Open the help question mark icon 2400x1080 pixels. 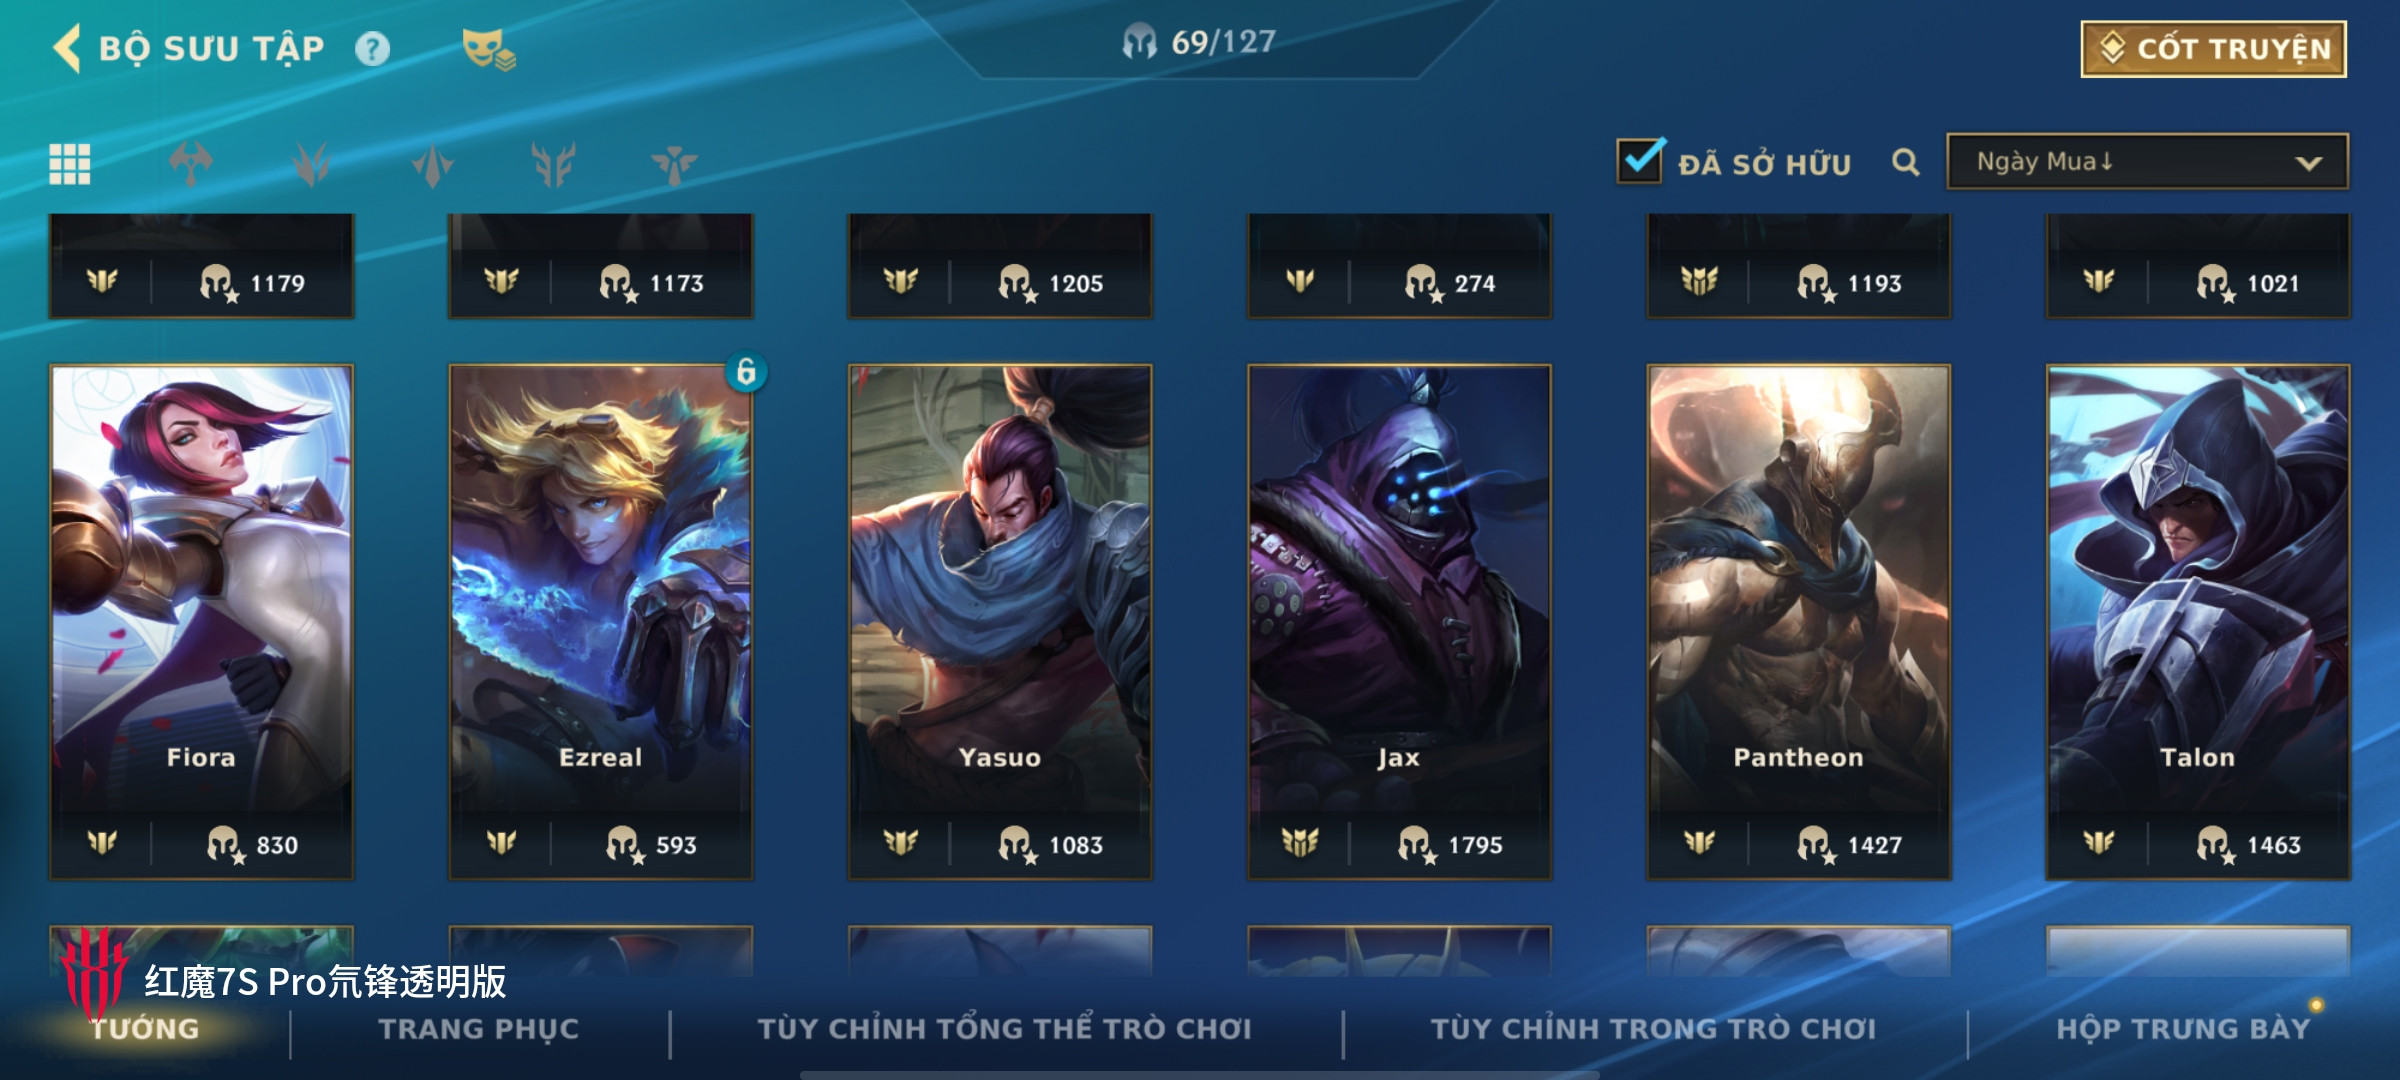(372, 48)
